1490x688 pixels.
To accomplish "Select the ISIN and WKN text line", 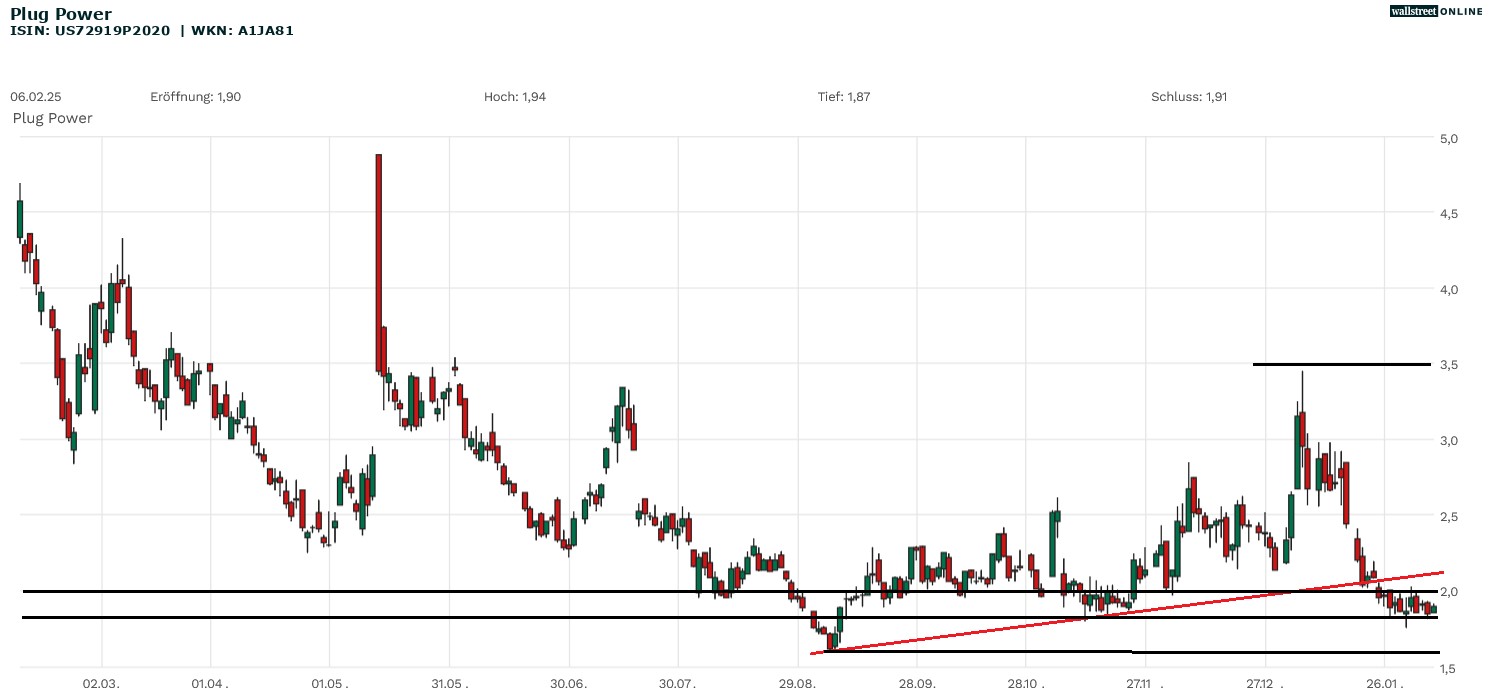I will 152,31.
